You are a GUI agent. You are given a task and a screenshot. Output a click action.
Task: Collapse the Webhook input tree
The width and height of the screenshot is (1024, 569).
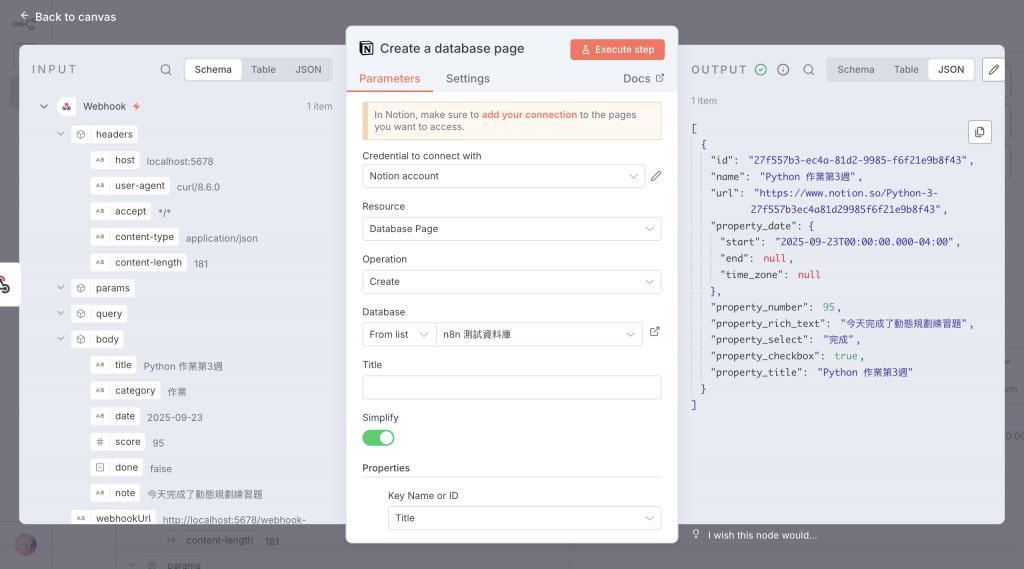44,106
